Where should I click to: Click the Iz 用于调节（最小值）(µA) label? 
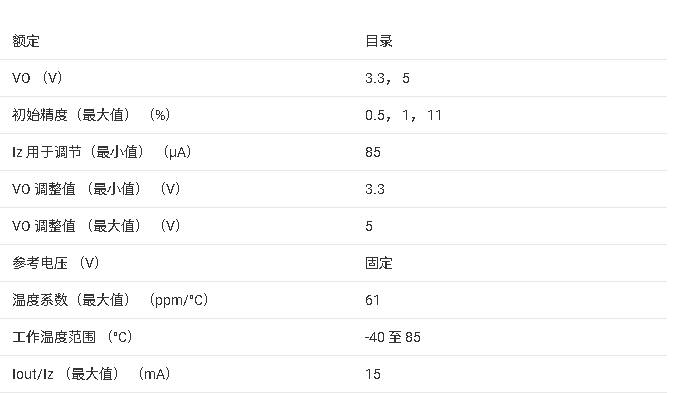pos(101,152)
